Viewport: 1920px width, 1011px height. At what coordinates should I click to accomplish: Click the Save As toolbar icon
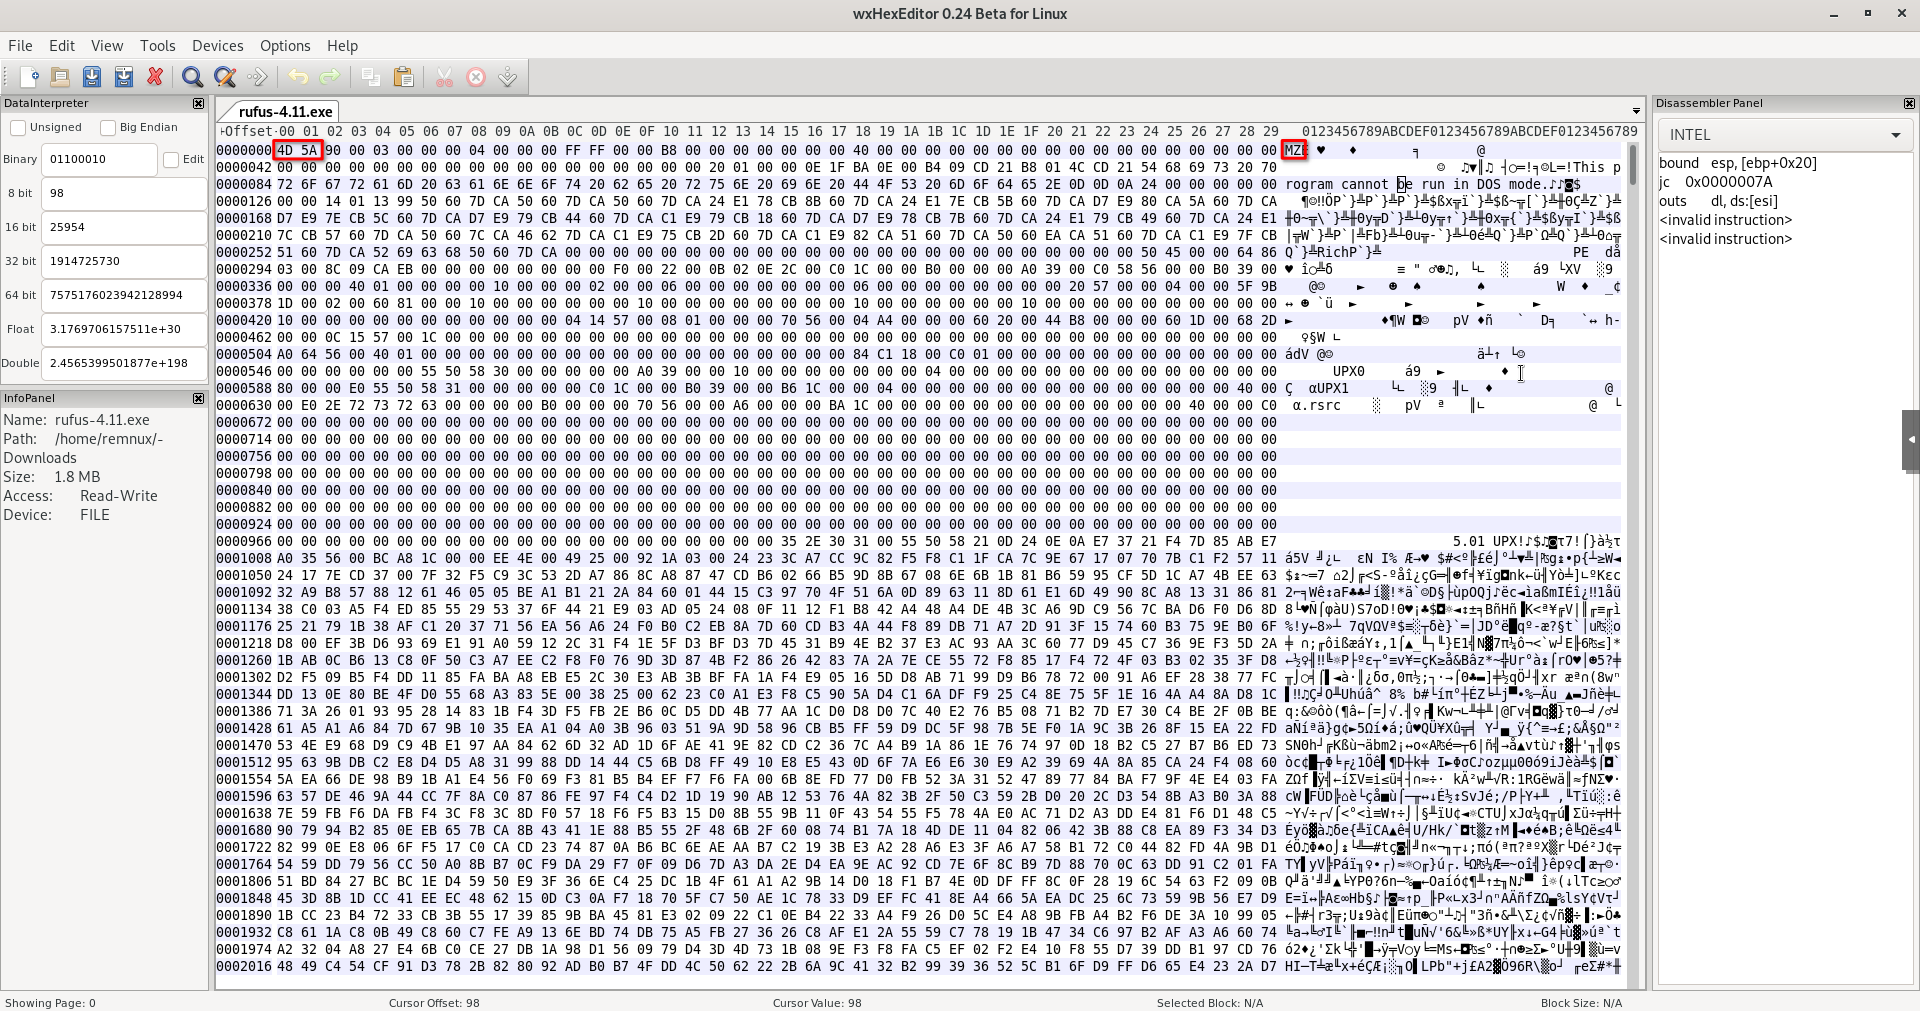click(x=124, y=77)
